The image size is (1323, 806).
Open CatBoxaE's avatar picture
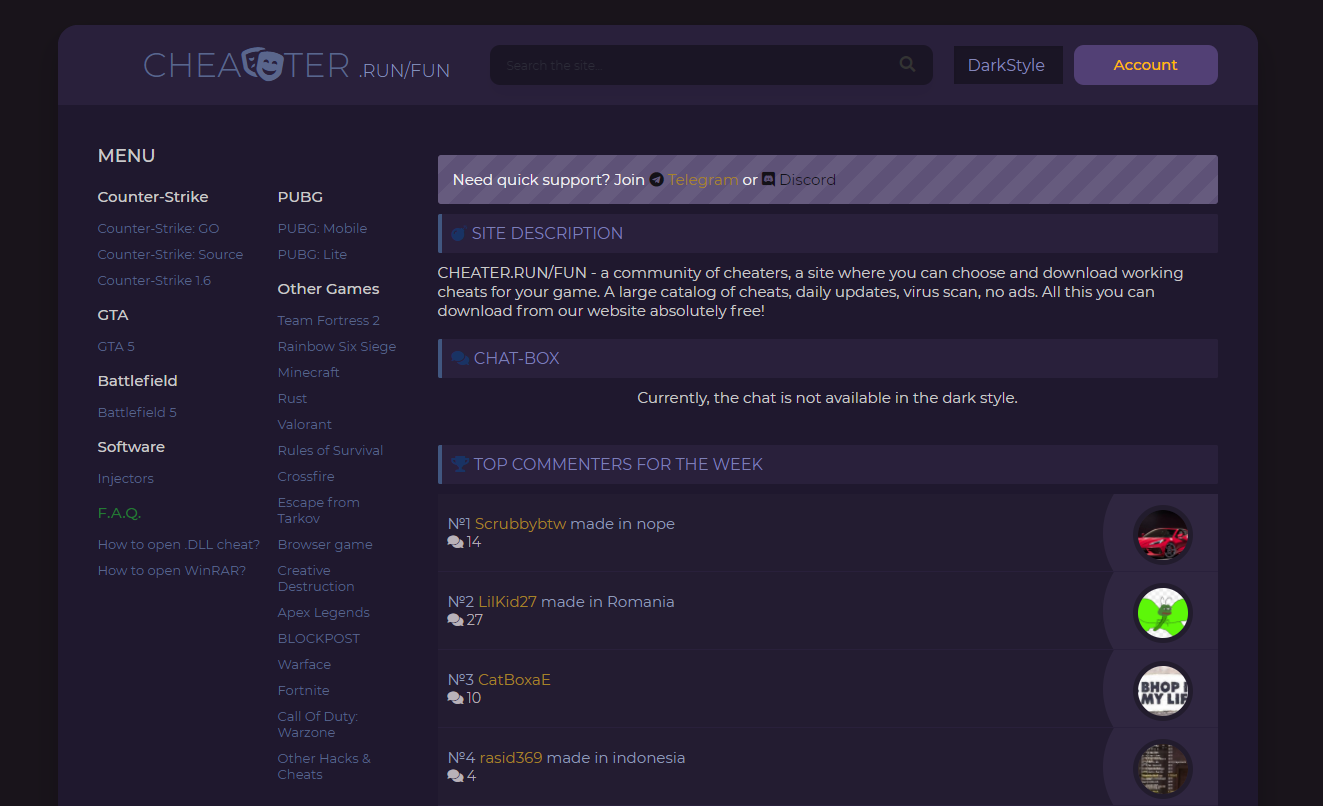[1163, 690]
